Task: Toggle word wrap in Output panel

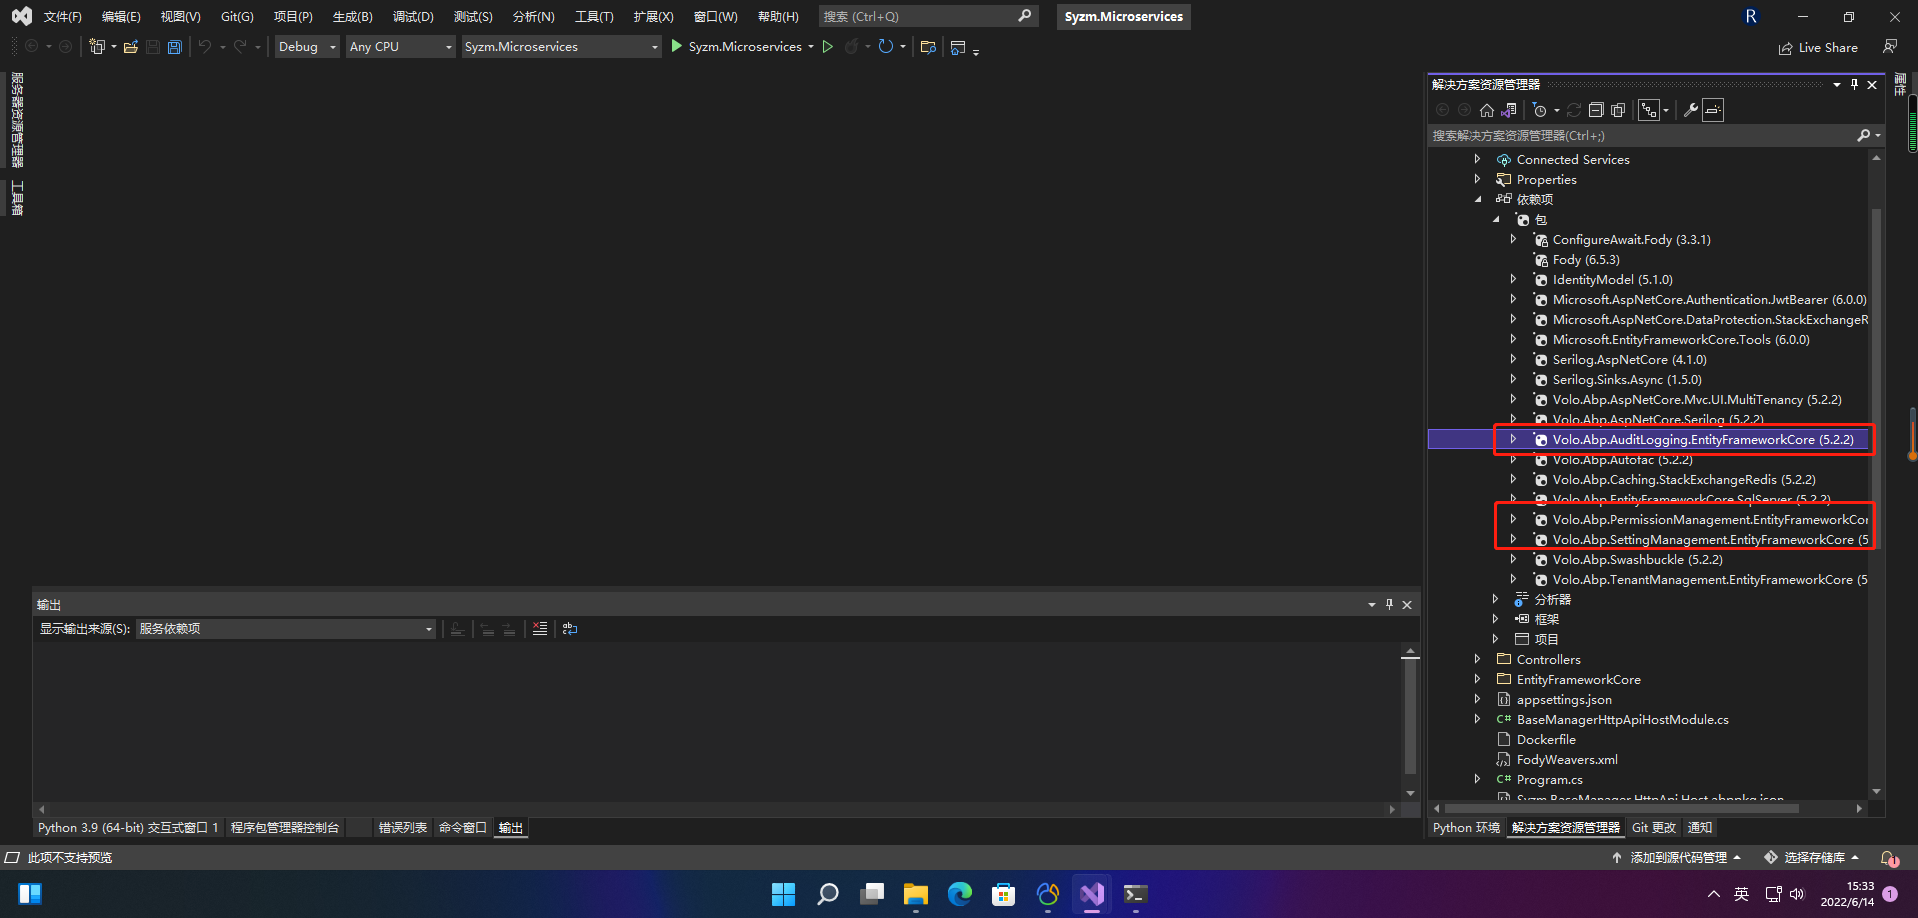Action: [x=570, y=629]
